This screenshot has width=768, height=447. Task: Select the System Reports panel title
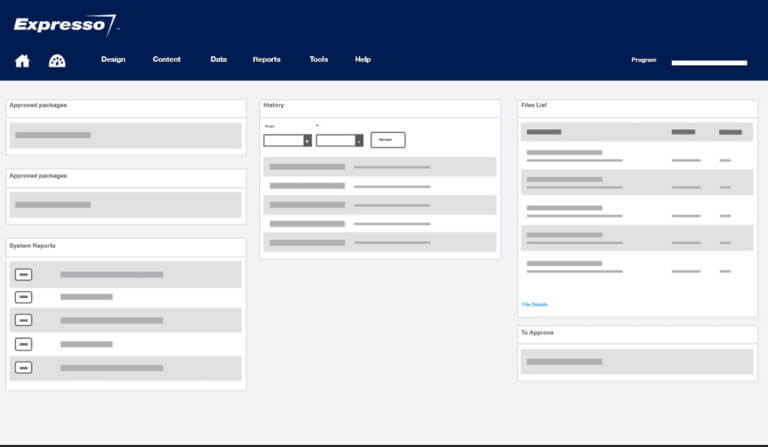32,246
